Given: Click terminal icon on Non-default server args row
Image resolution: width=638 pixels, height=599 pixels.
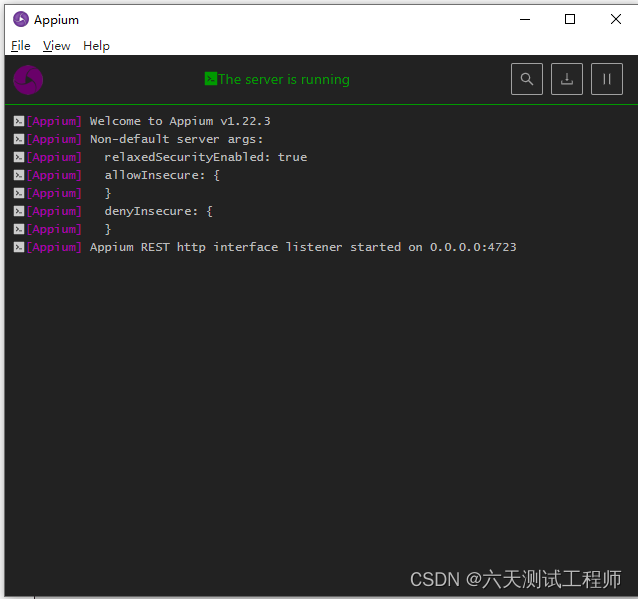Looking at the screenshot, I should (x=19, y=139).
